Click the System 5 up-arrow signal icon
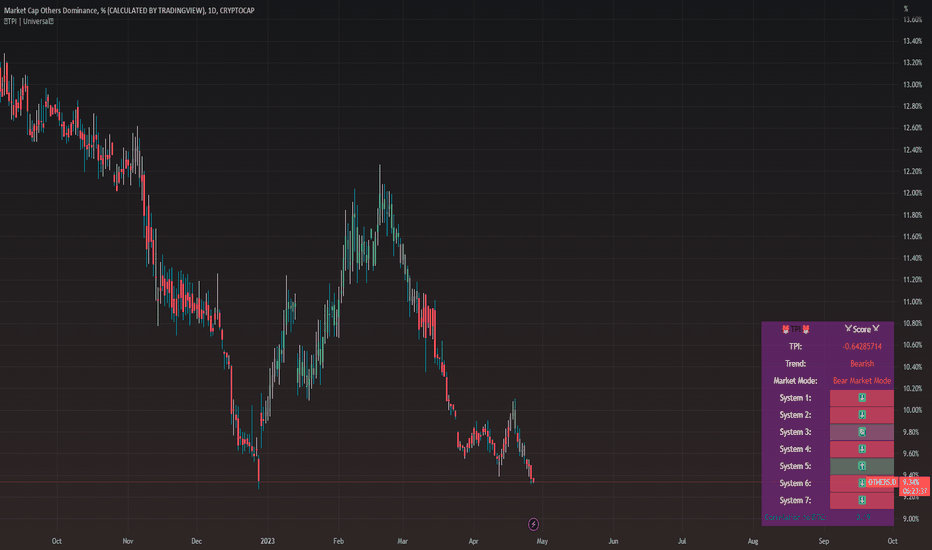 (x=862, y=466)
